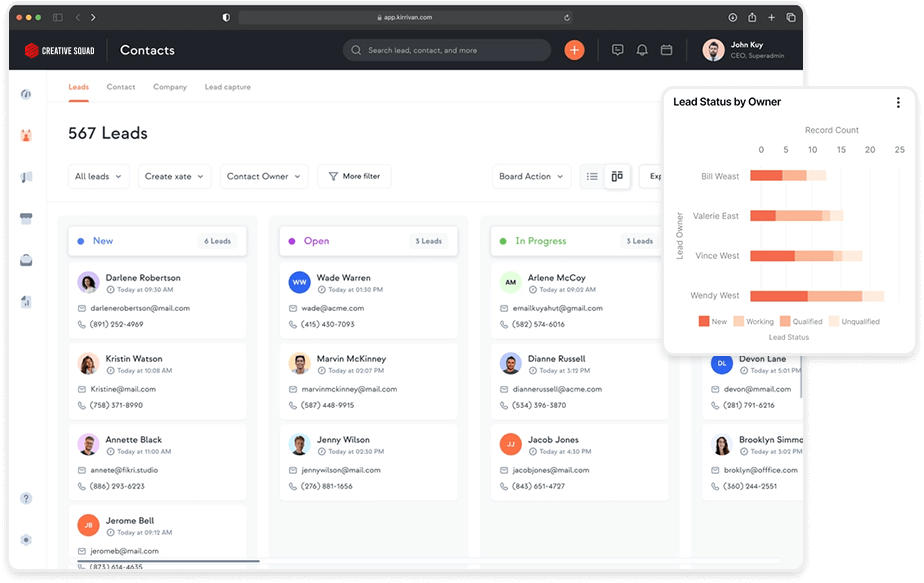Image resolution: width=924 pixels, height=583 pixels.
Task: Click Dianne Russell's lead name
Action: (556, 359)
